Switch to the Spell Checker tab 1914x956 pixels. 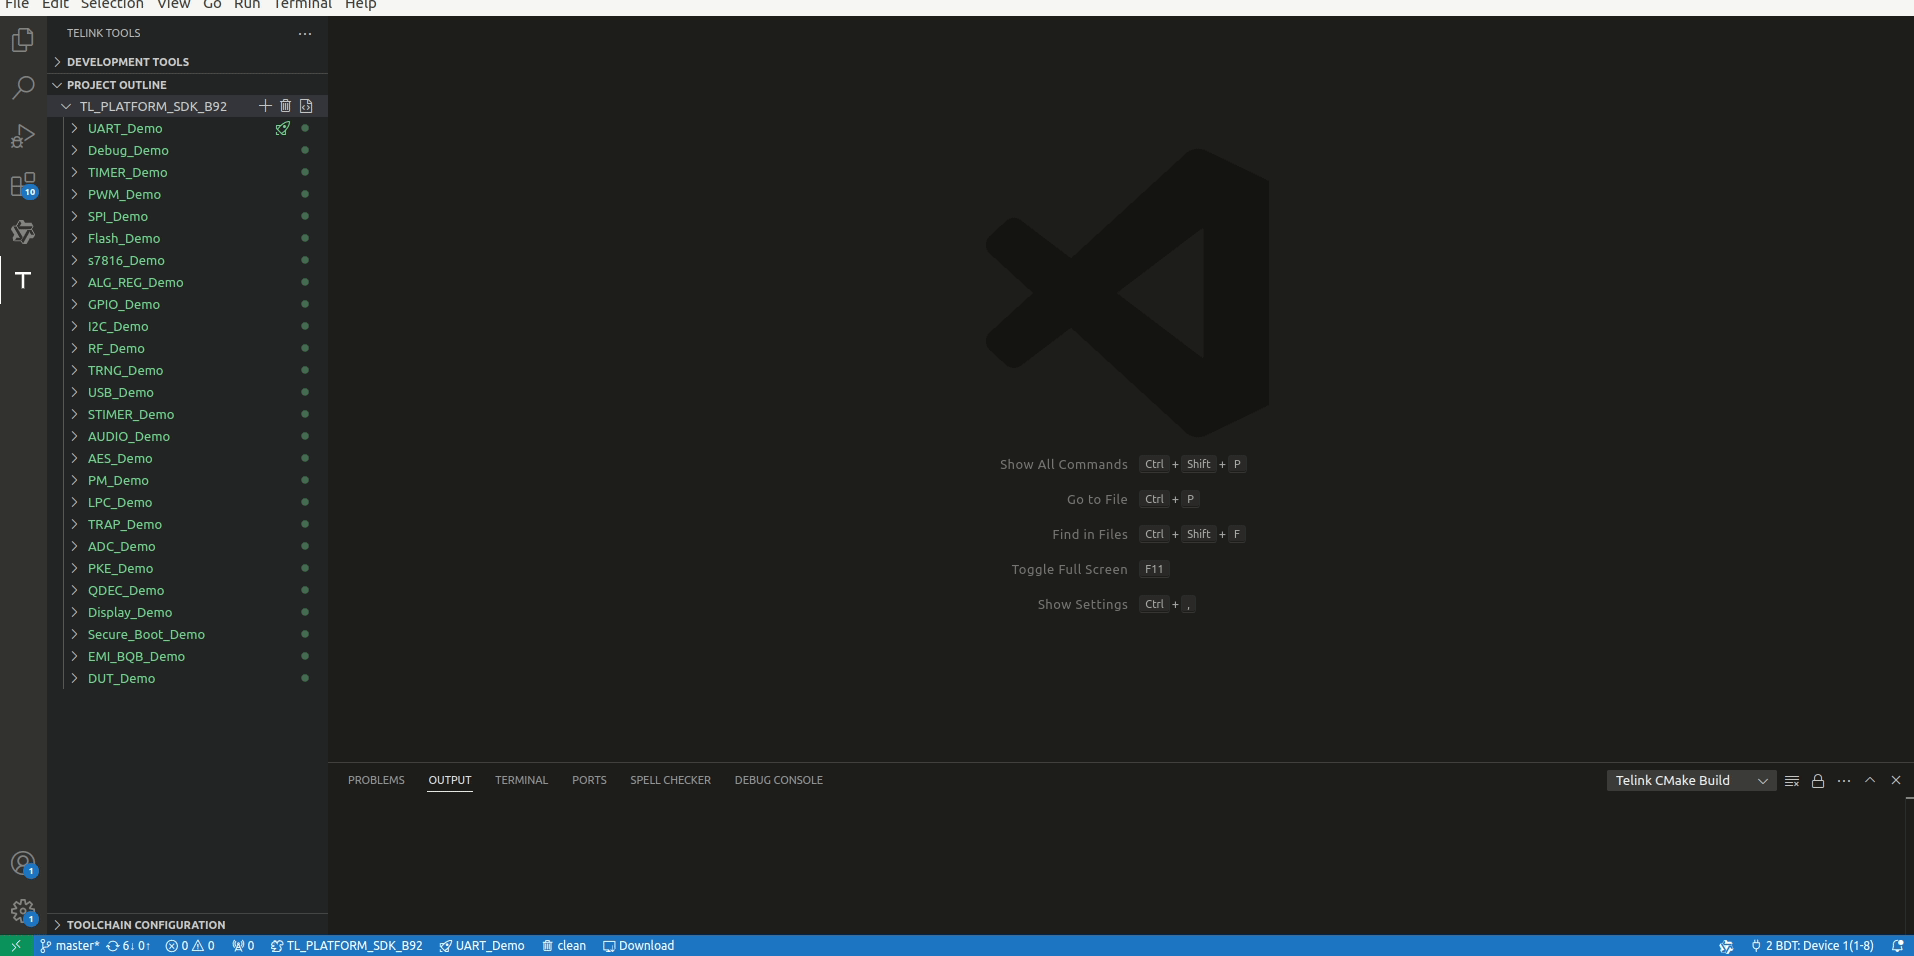pos(670,781)
